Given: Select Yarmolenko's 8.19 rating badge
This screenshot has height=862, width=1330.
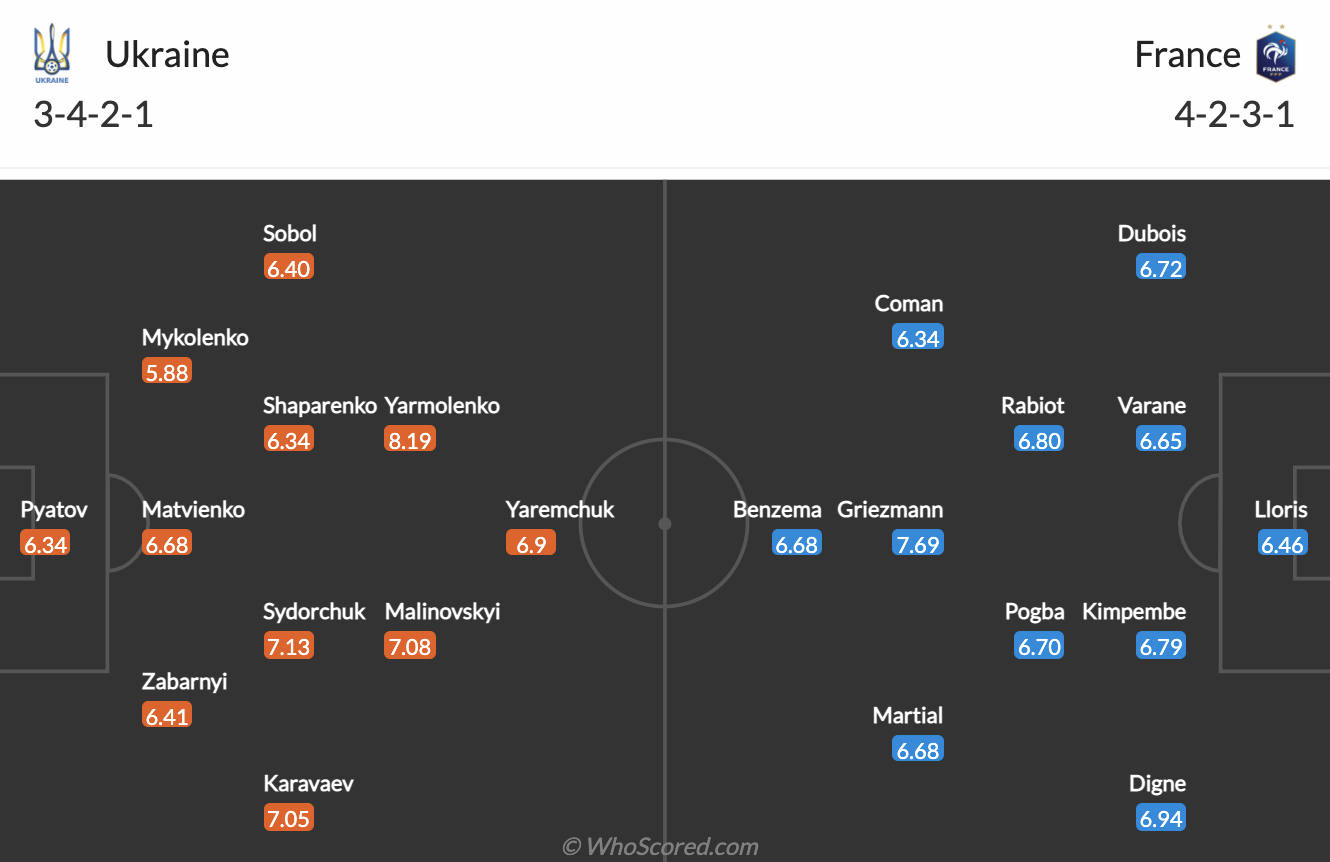Looking at the screenshot, I should (410, 440).
